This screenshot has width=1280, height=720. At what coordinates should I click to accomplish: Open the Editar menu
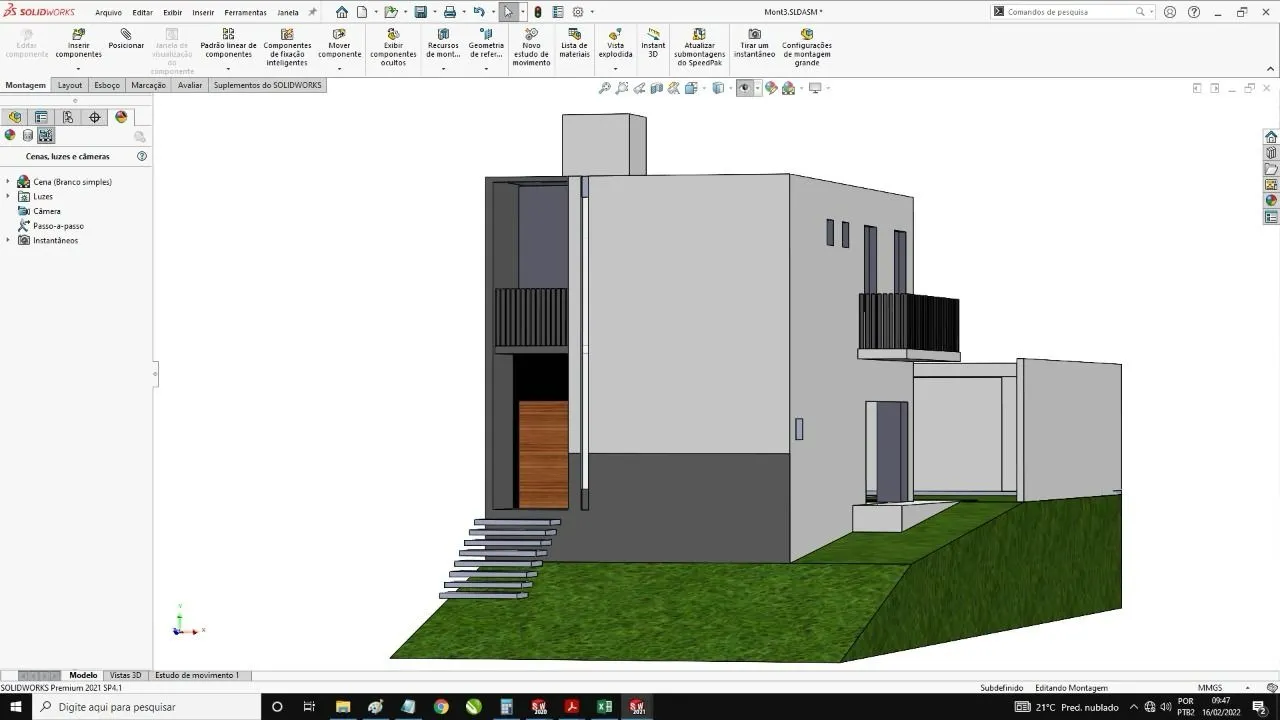pyautogui.click(x=142, y=13)
